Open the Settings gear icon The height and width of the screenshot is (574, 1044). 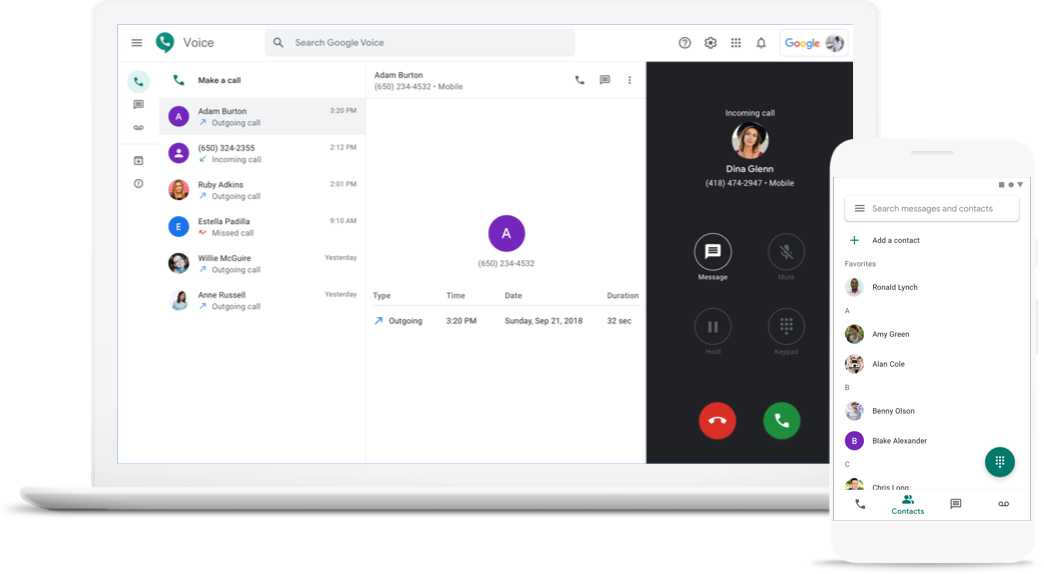pos(710,43)
